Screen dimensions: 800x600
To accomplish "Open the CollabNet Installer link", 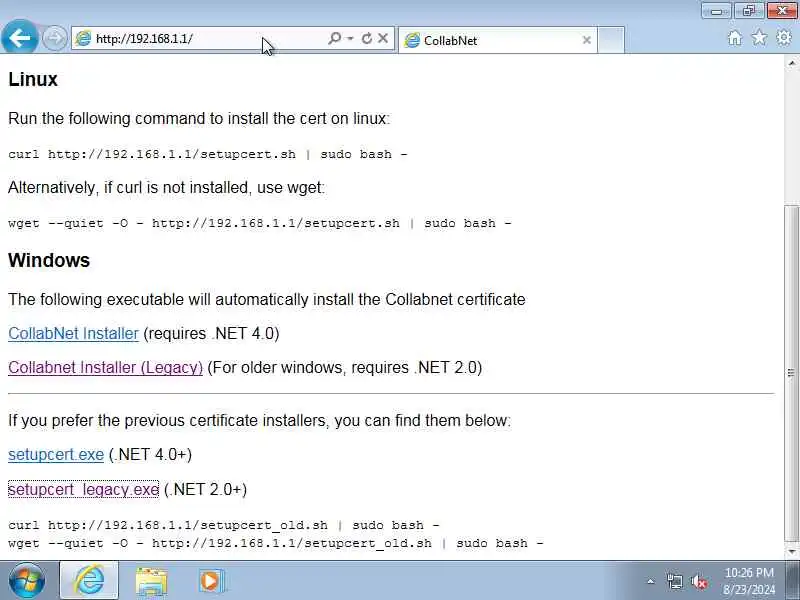I will tap(73, 333).
